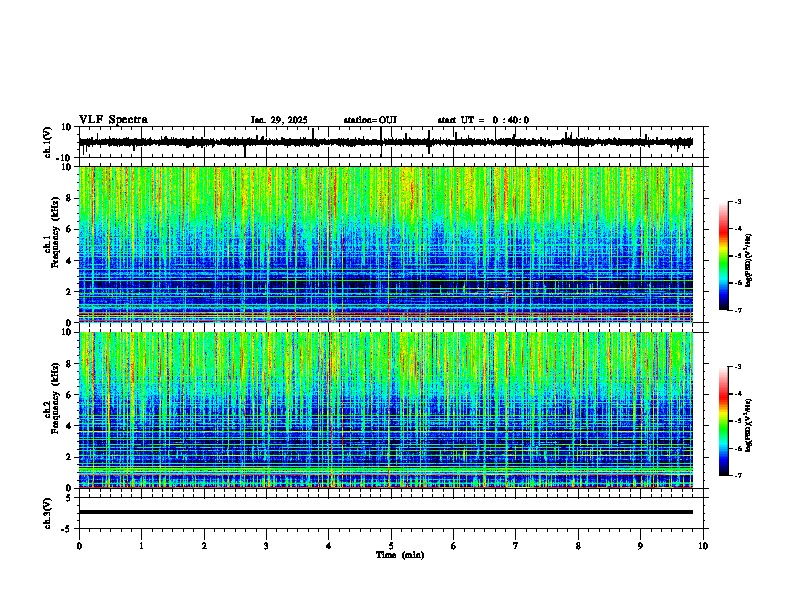The image size is (792, 612).
Task: Click time axis tick label "9"
Action: (x=640, y=546)
